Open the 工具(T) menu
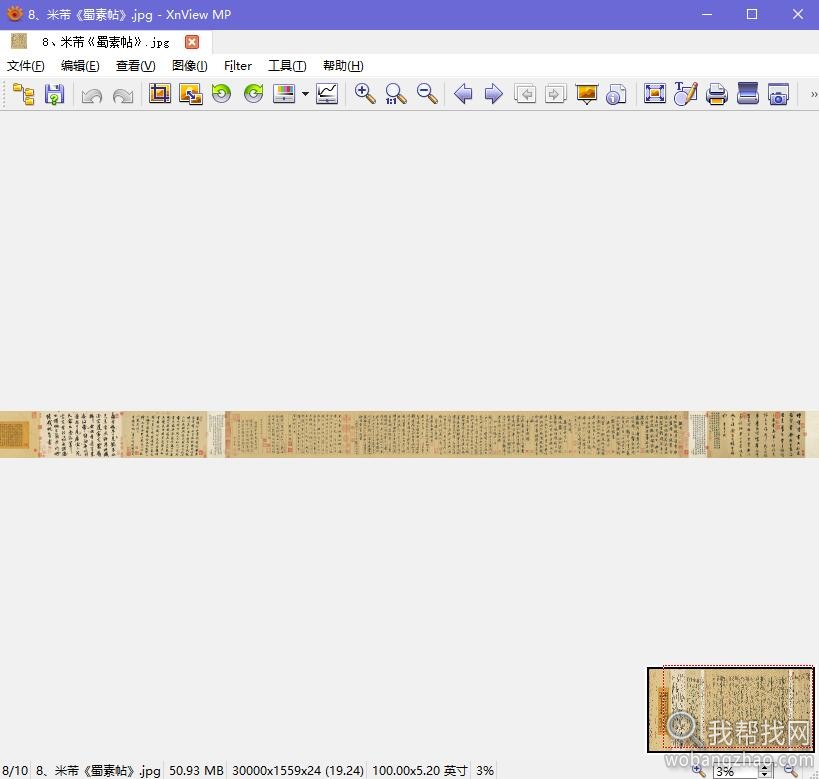 (287, 66)
